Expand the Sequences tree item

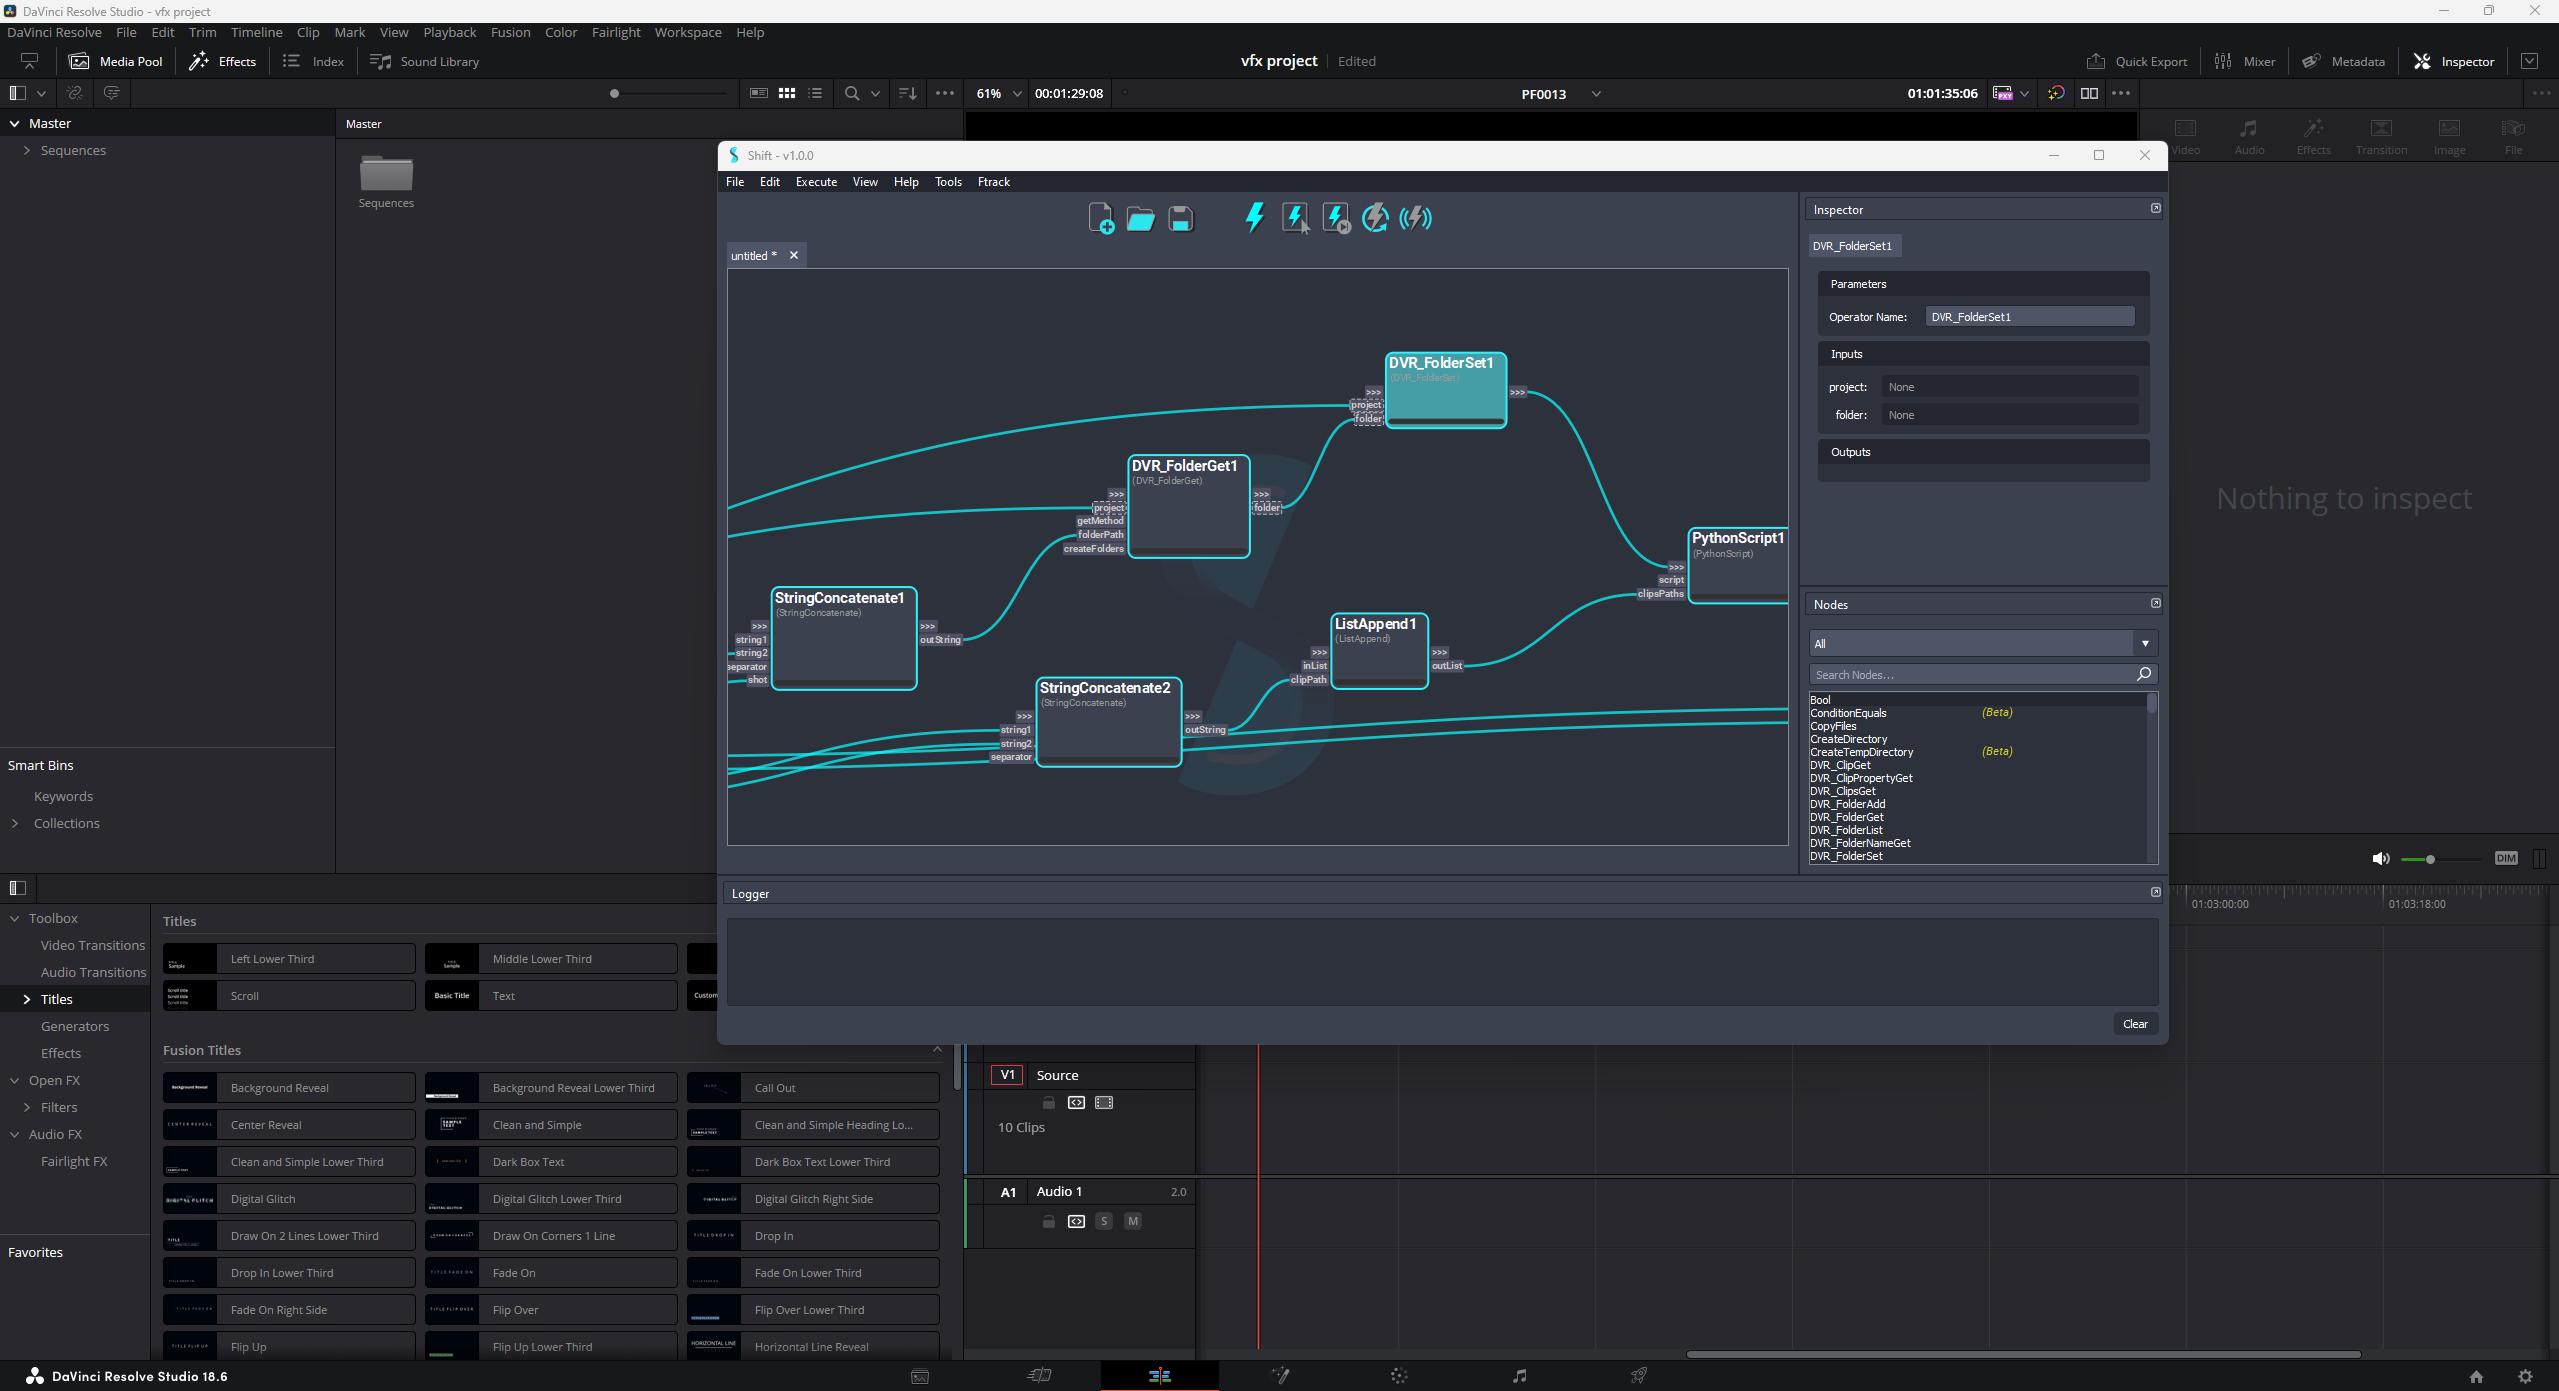(x=27, y=151)
